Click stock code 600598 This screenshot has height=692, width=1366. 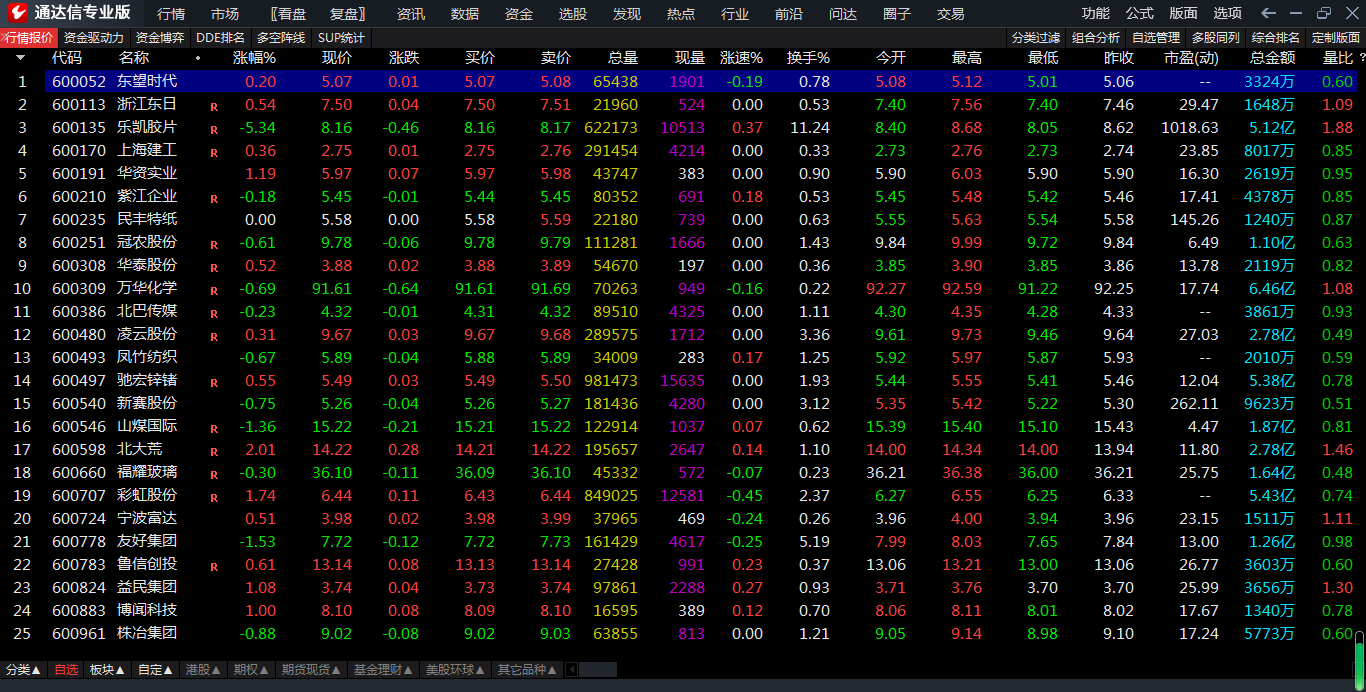[78, 450]
